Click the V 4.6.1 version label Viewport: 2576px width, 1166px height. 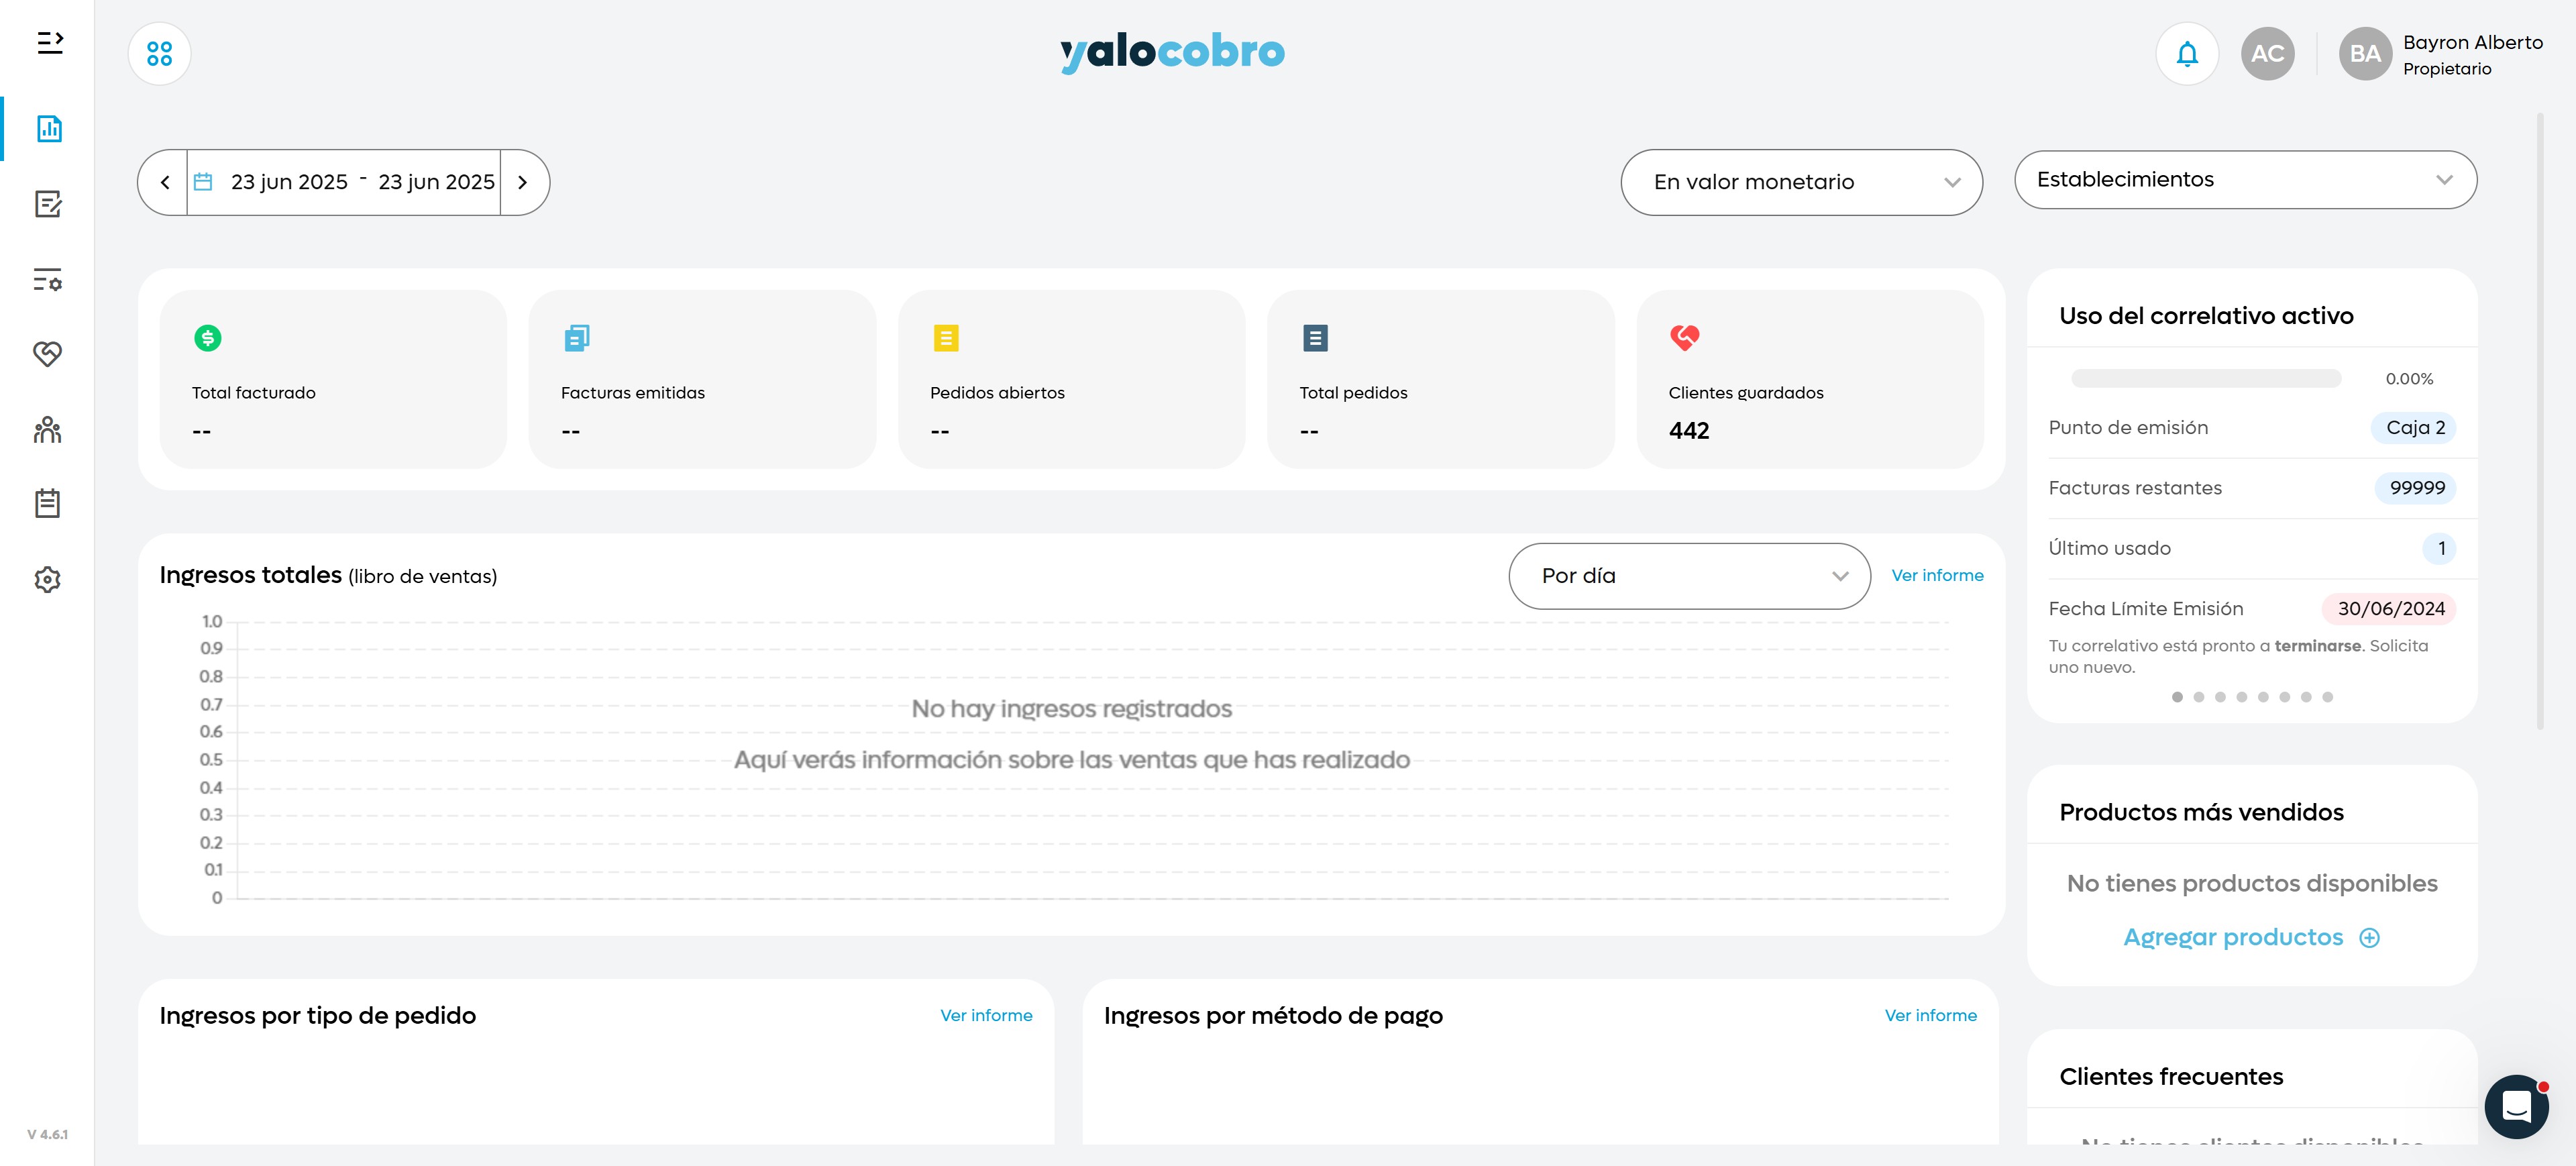pos(48,1134)
